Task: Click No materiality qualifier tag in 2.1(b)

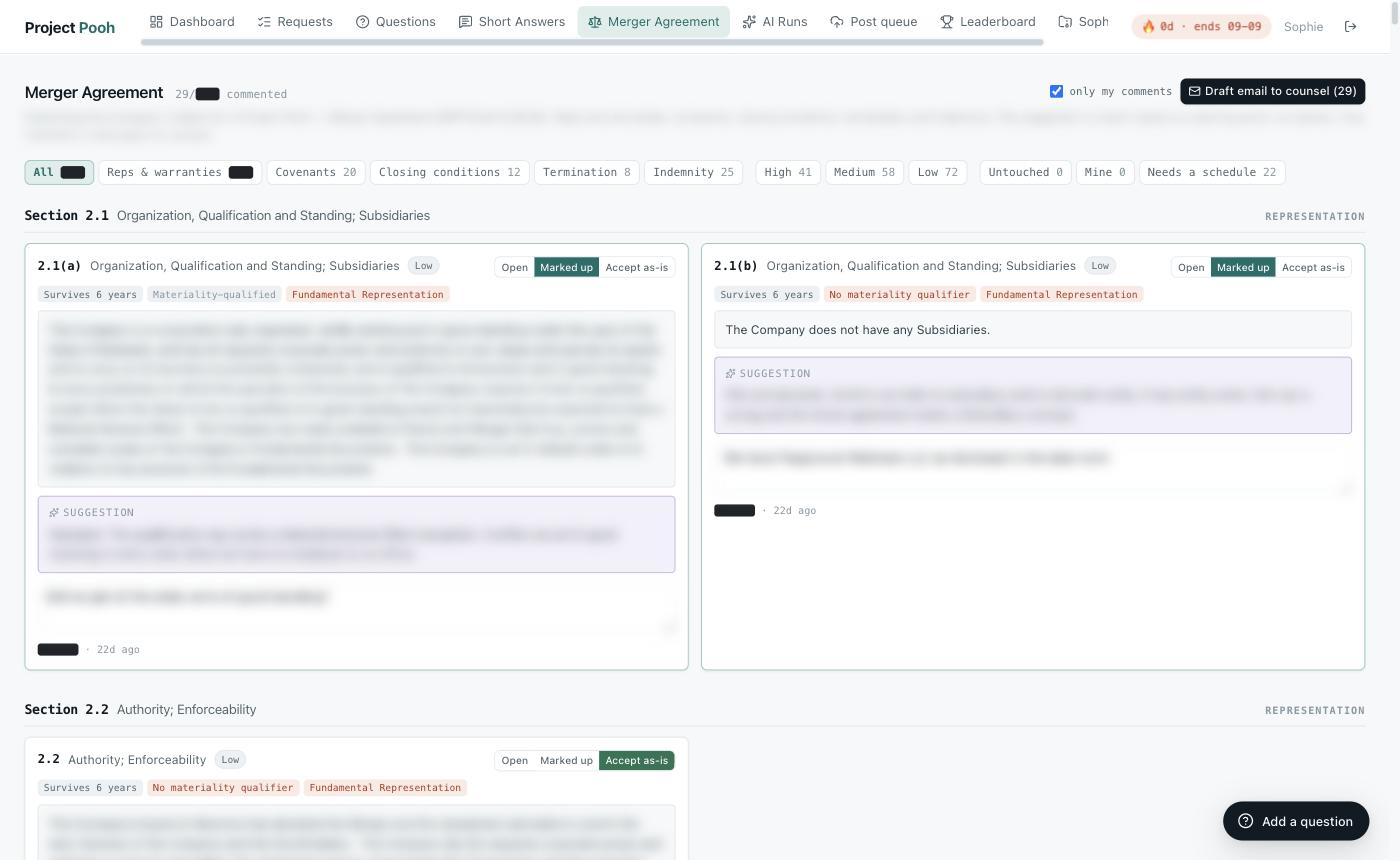Action: click(x=900, y=295)
